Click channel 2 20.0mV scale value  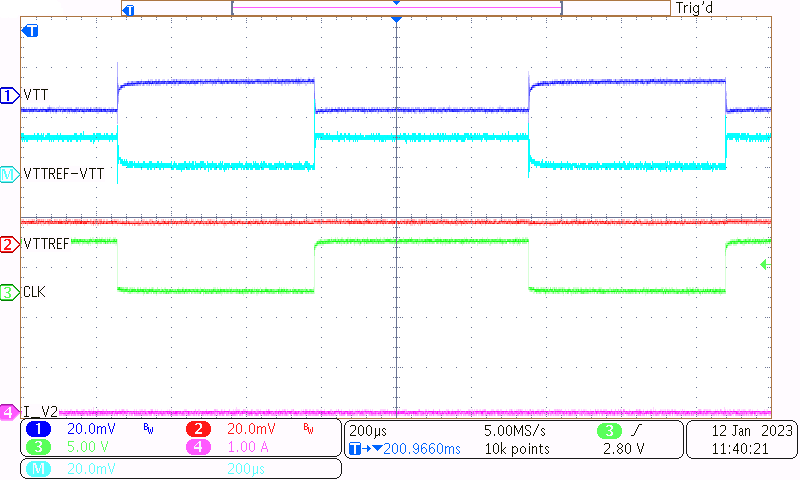point(251,429)
